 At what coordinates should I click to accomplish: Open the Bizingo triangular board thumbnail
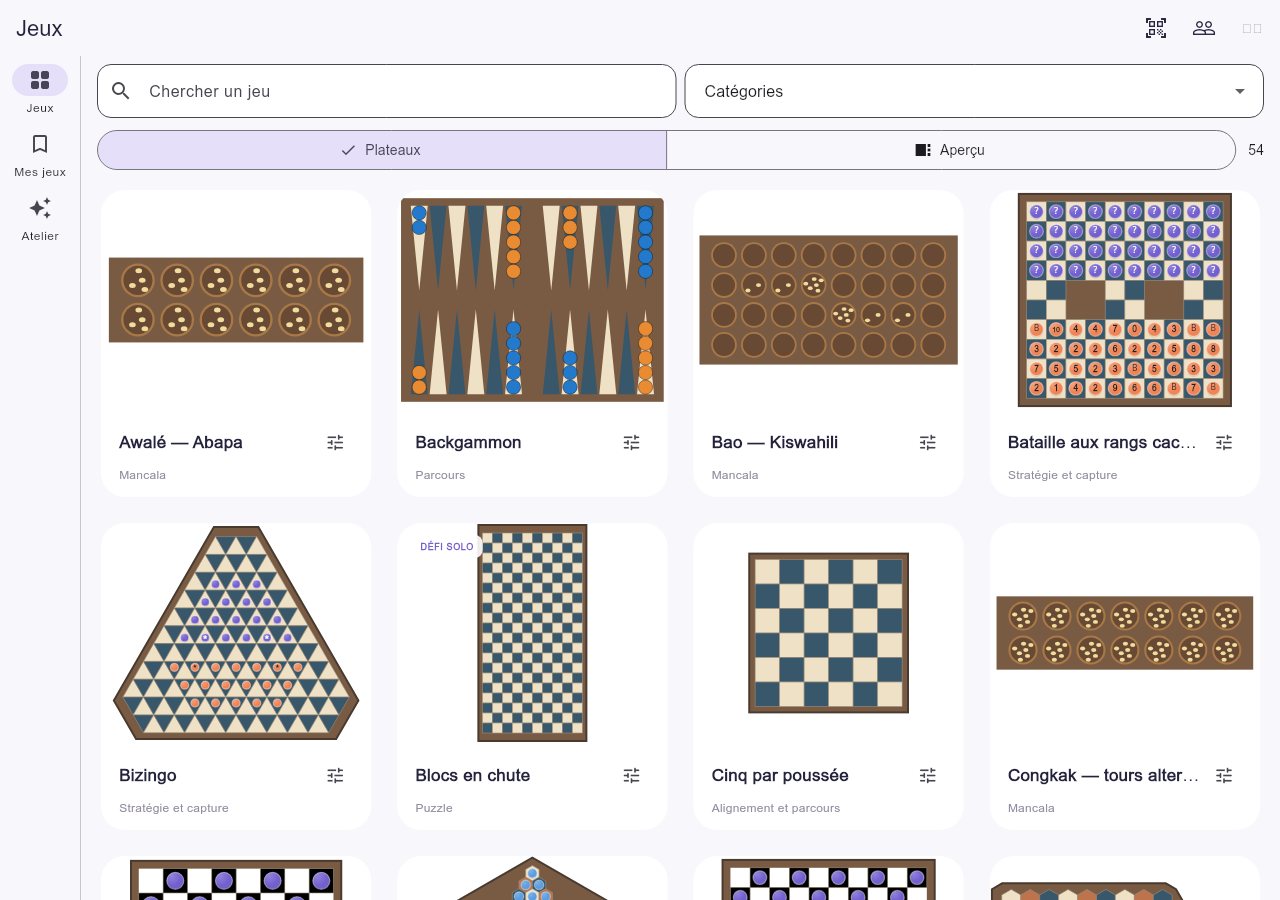[236, 633]
